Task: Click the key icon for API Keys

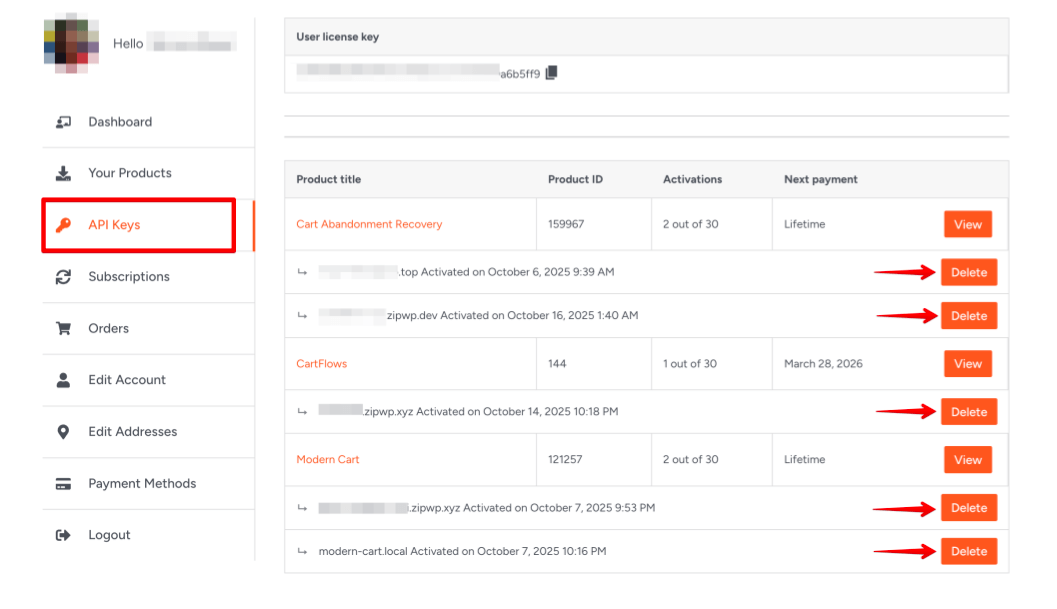Action: (x=64, y=225)
